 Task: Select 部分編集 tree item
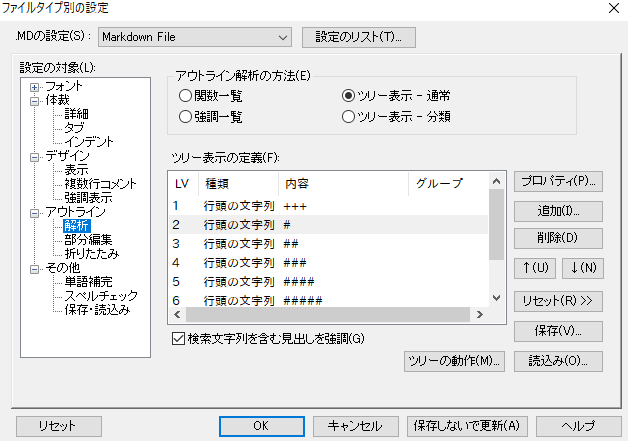[x=89, y=240]
